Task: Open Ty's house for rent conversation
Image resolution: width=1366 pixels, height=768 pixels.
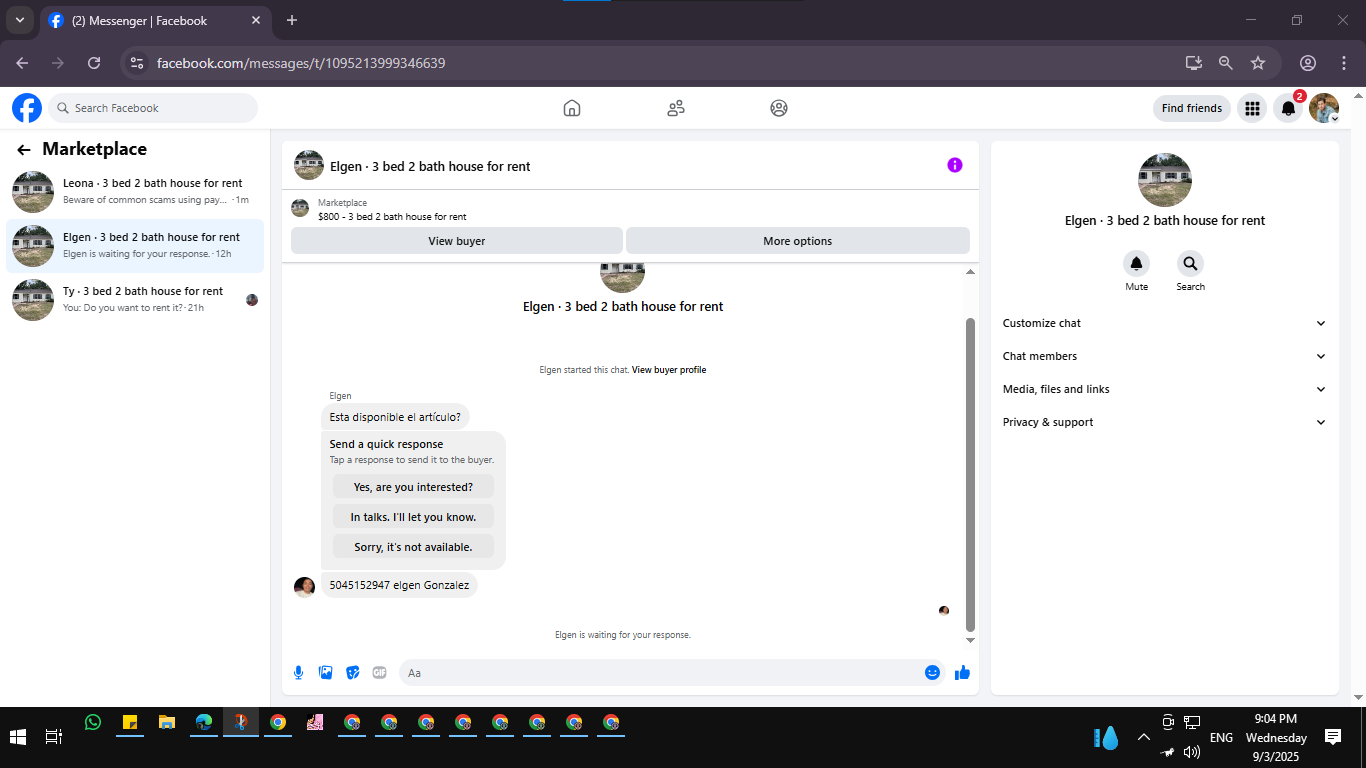Action: (x=135, y=300)
